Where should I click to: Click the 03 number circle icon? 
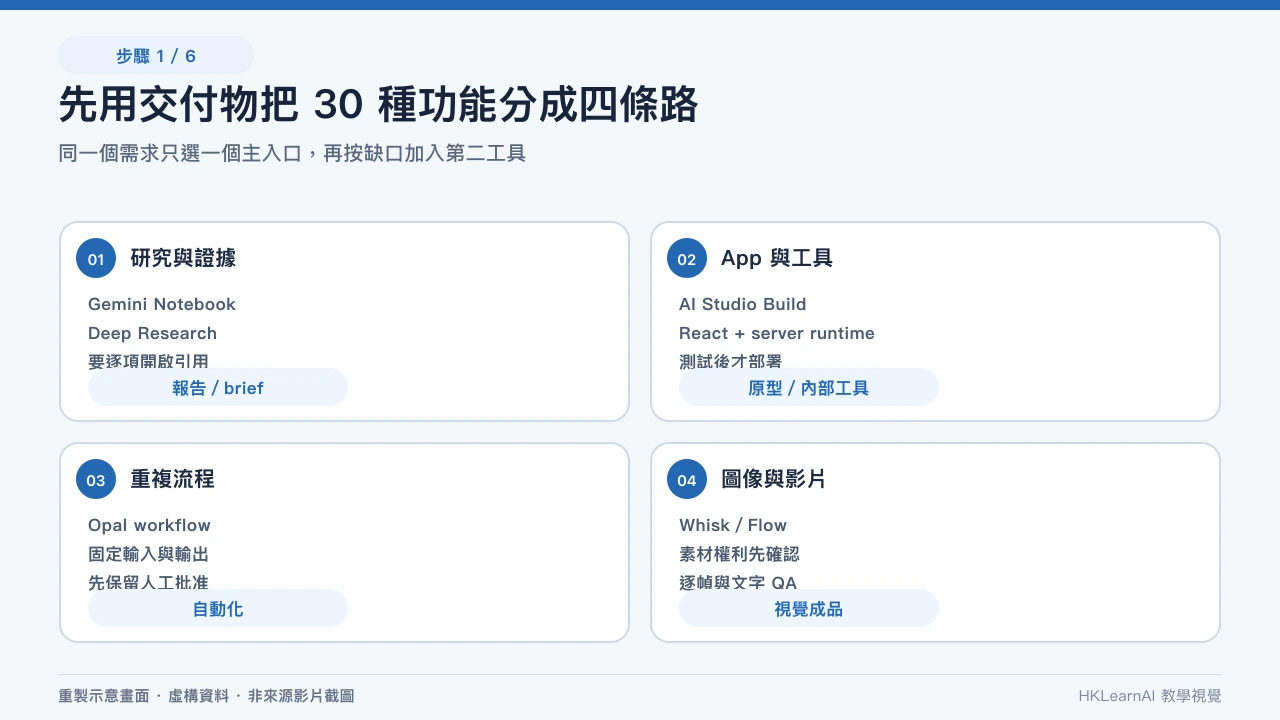(96, 480)
